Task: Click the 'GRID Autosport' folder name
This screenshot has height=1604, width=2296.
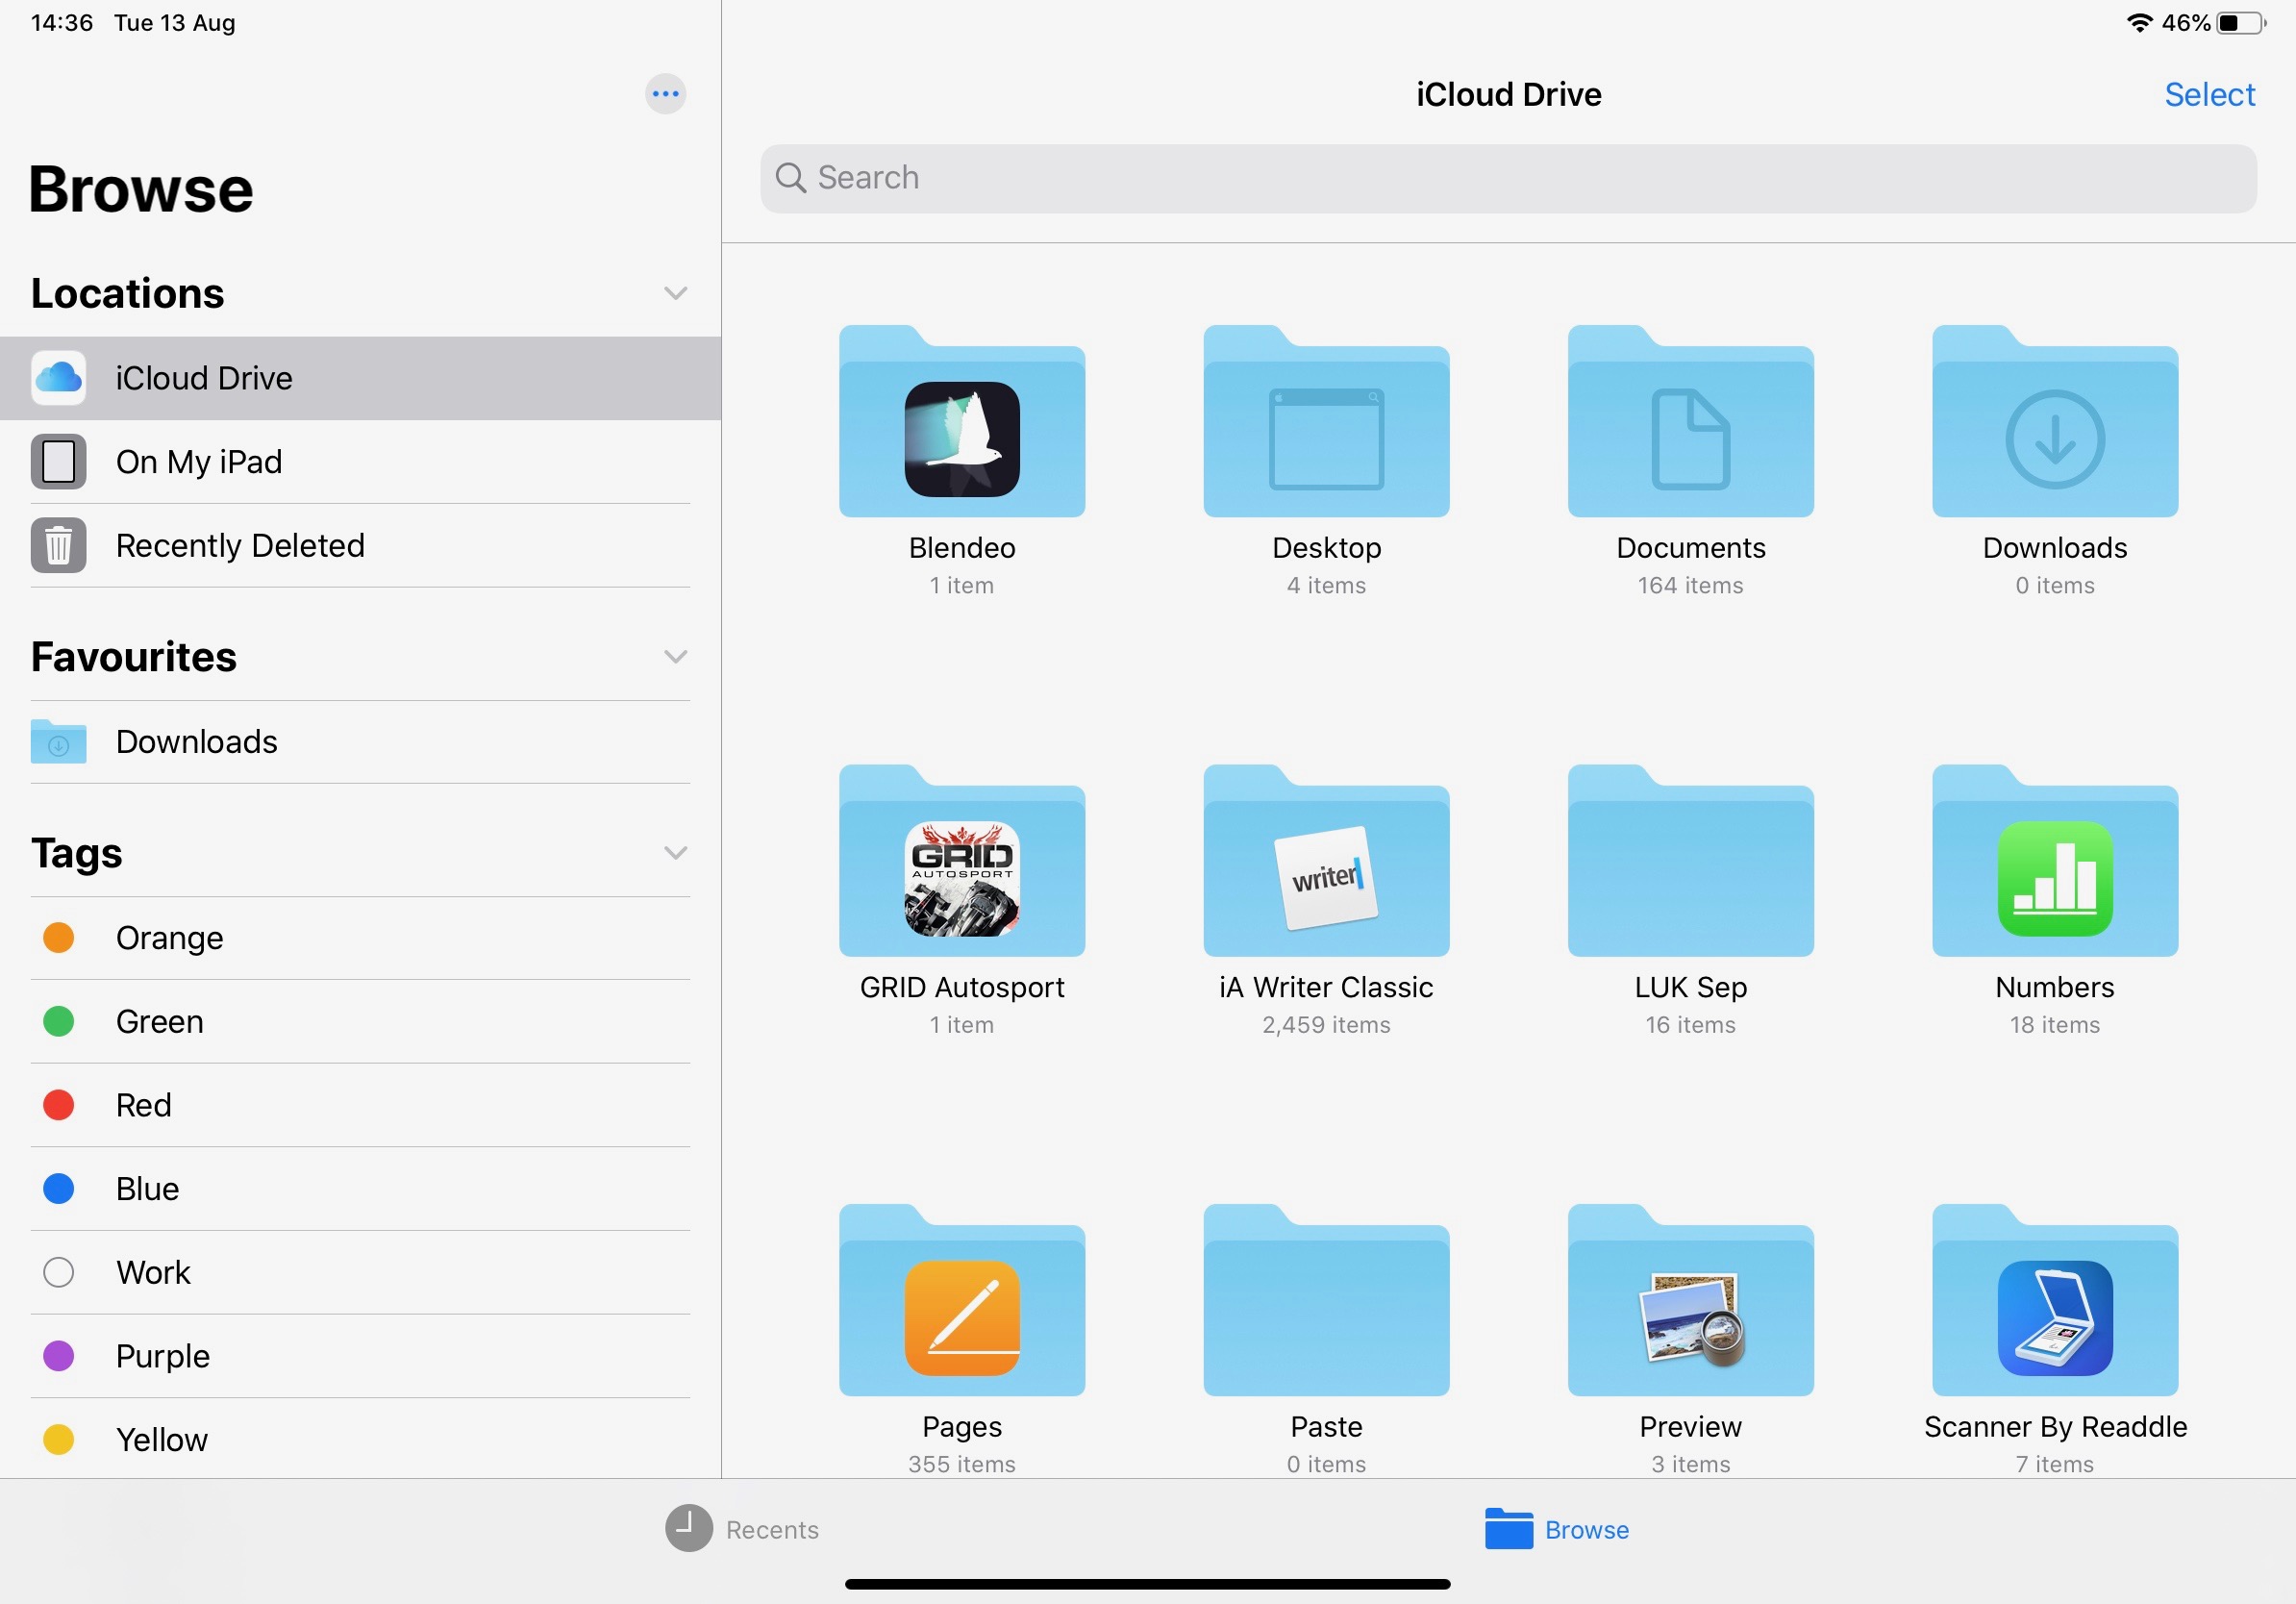Action: coord(962,988)
